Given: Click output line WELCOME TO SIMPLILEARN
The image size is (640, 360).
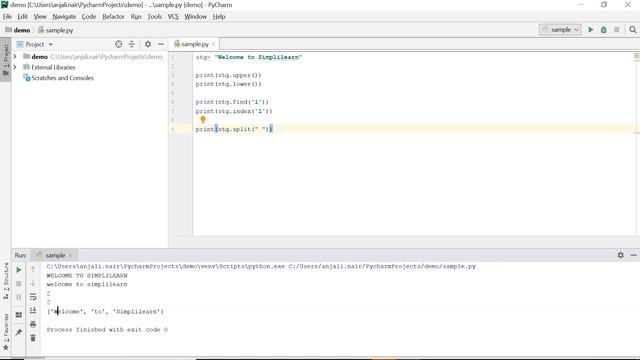Looking at the screenshot, I should [87, 276].
